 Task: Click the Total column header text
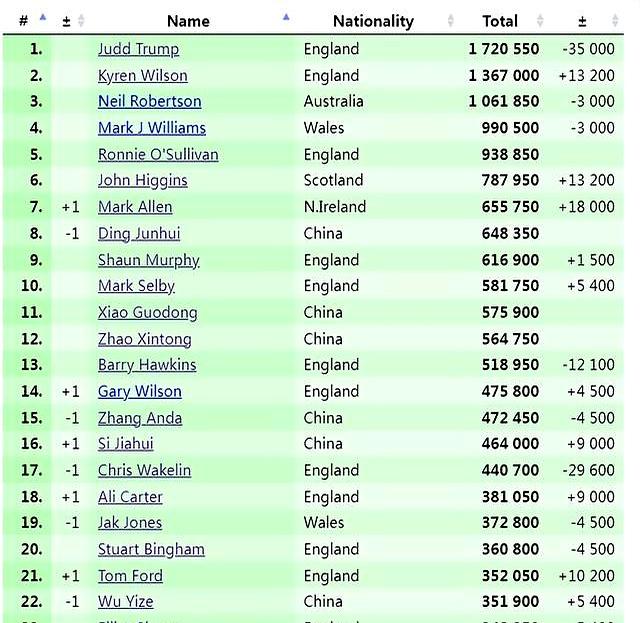pos(500,21)
